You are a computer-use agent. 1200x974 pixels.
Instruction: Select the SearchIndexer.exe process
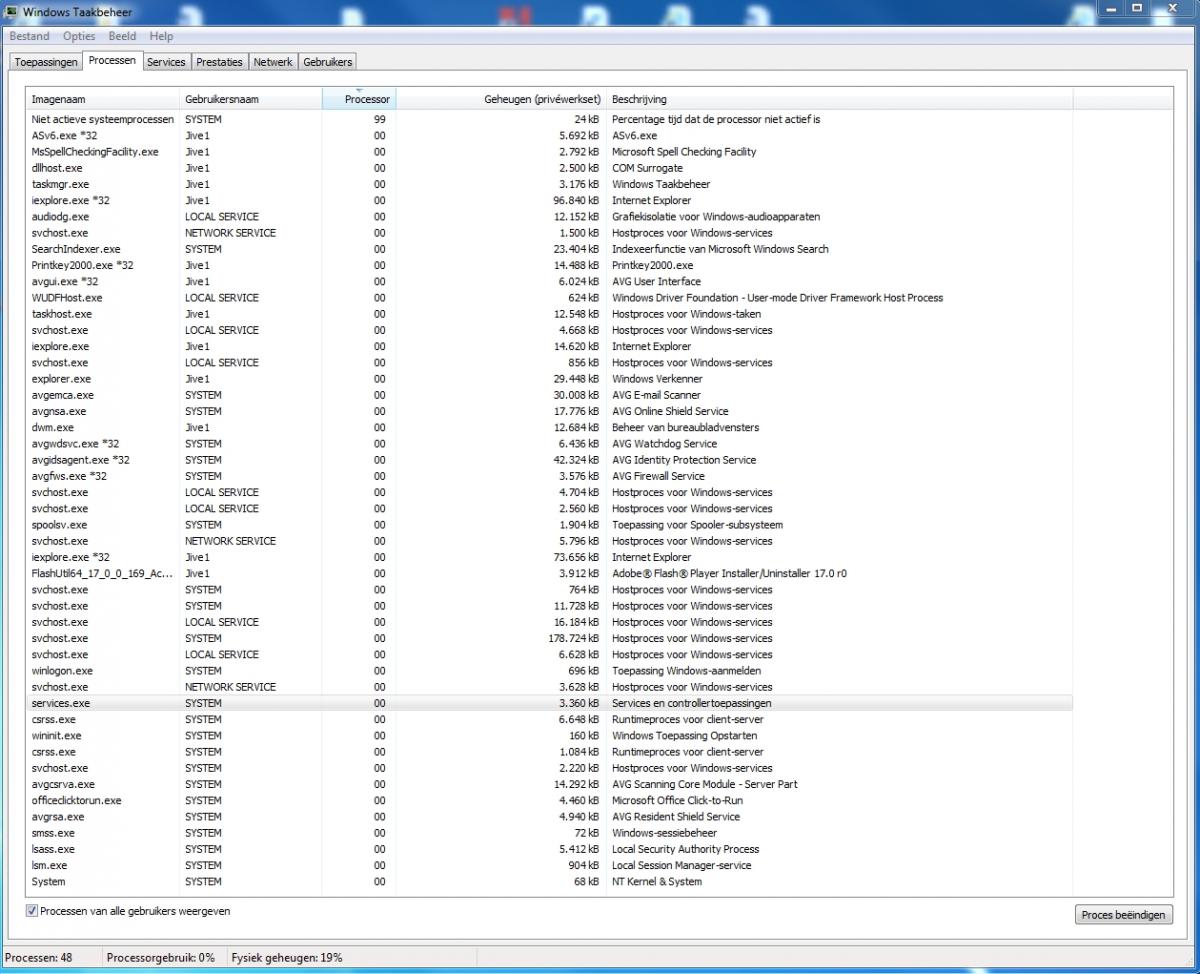pyautogui.click(x=550, y=249)
